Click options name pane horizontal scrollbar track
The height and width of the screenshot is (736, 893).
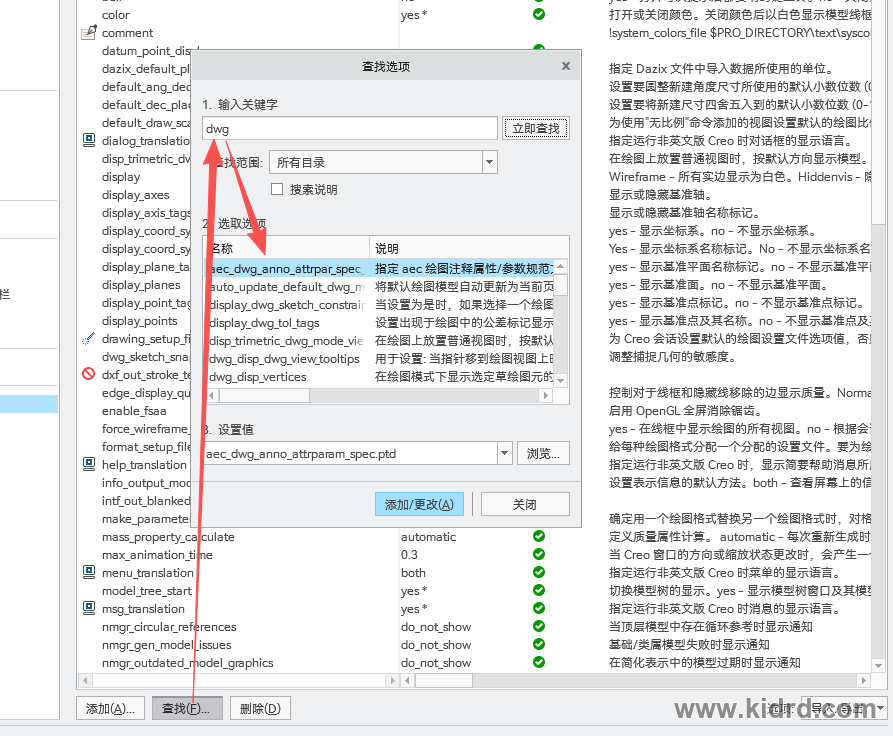(x=239, y=680)
